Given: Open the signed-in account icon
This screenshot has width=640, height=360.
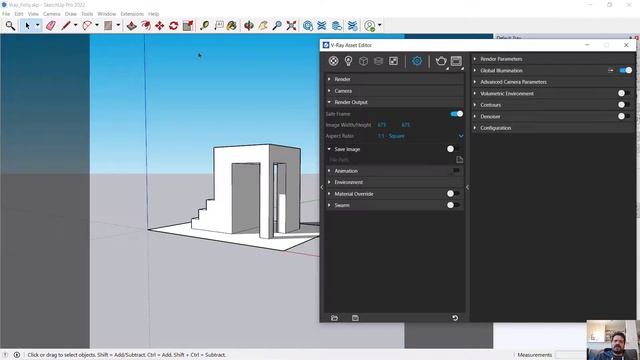Looking at the screenshot, I should tap(370, 26).
